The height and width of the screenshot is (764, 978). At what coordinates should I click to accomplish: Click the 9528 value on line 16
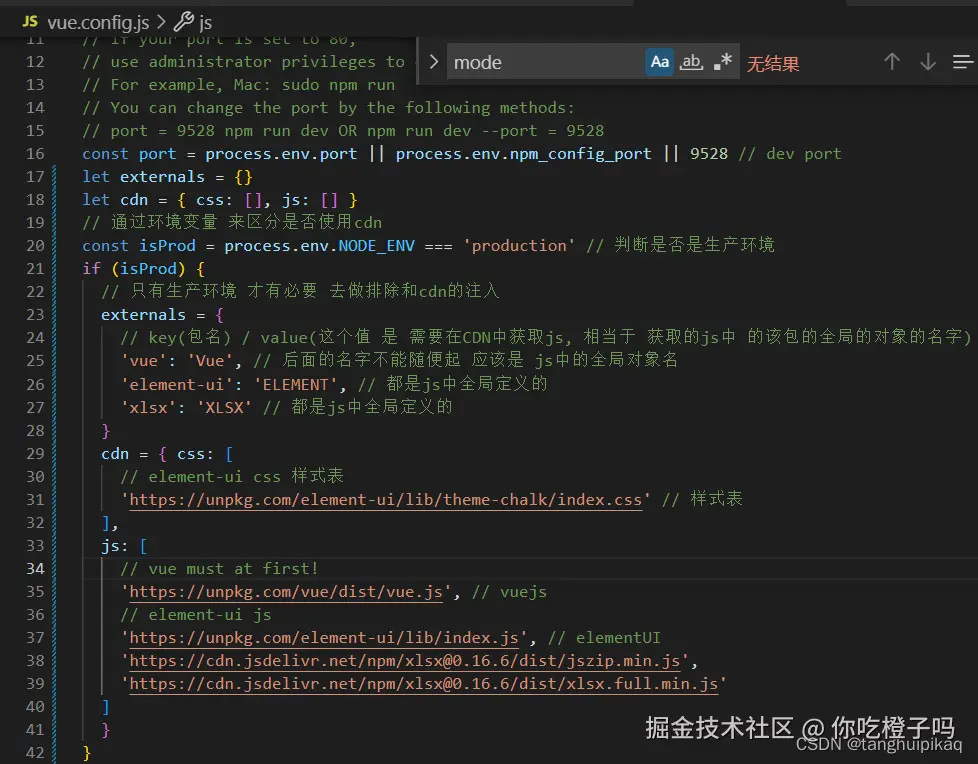[x=709, y=153]
